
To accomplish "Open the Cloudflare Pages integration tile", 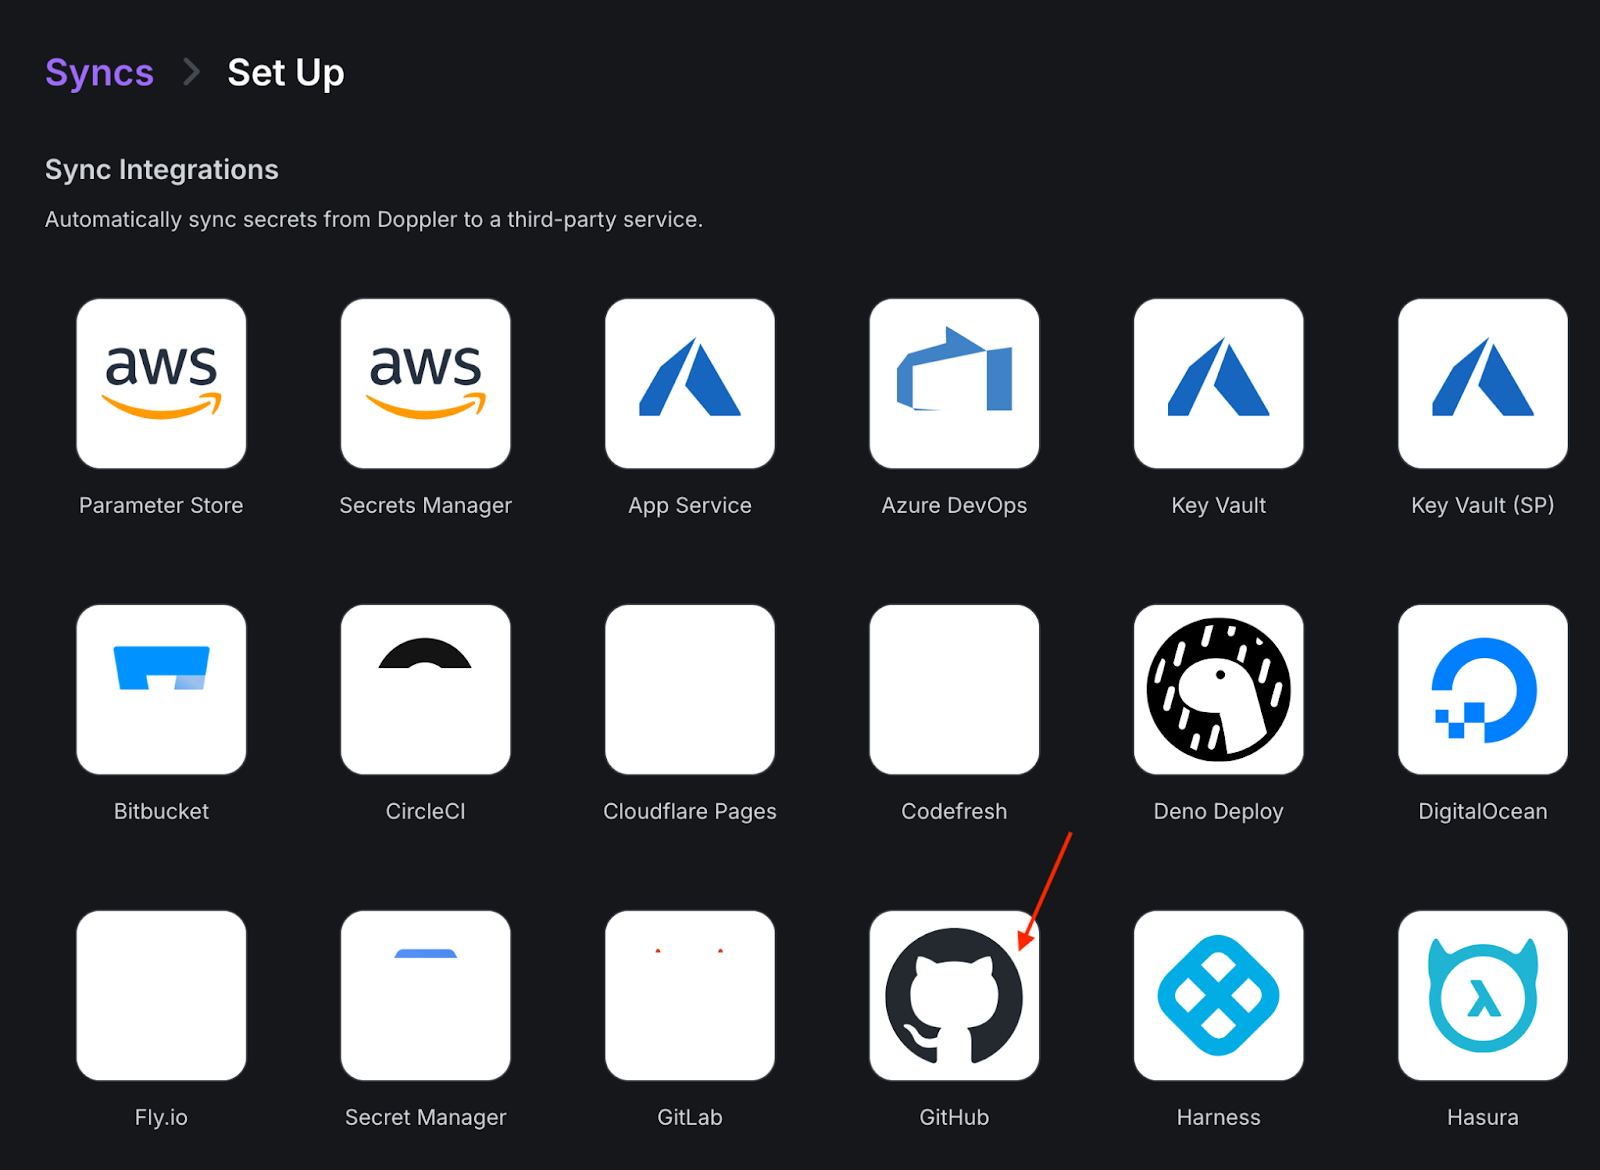I will (x=690, y=690).
